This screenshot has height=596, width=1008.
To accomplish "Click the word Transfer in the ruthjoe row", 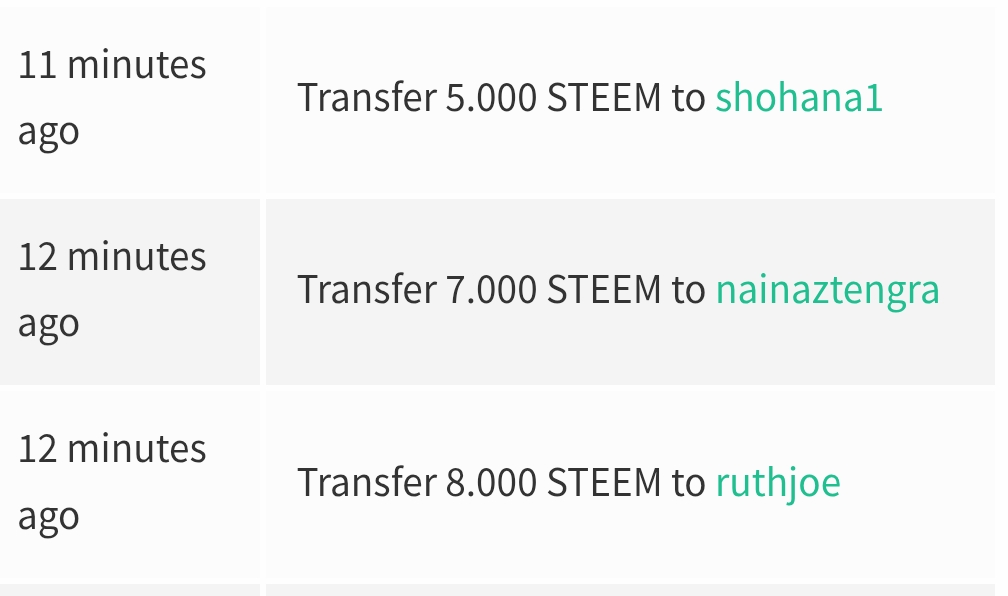I will pyautogui.click(x=366, y=483).
